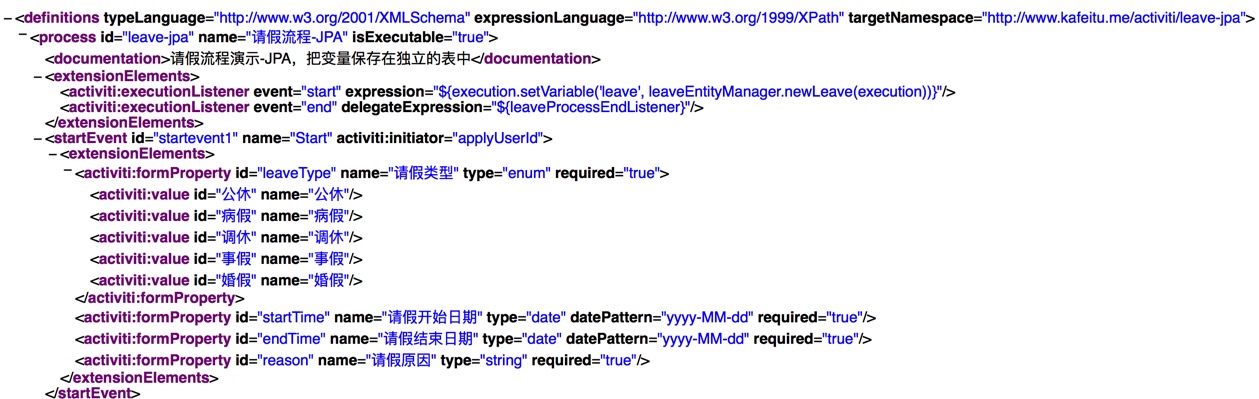Collapse the process leave-jpa node
This screenshot has height=399, width=1259.
click(x=23, y=37)
